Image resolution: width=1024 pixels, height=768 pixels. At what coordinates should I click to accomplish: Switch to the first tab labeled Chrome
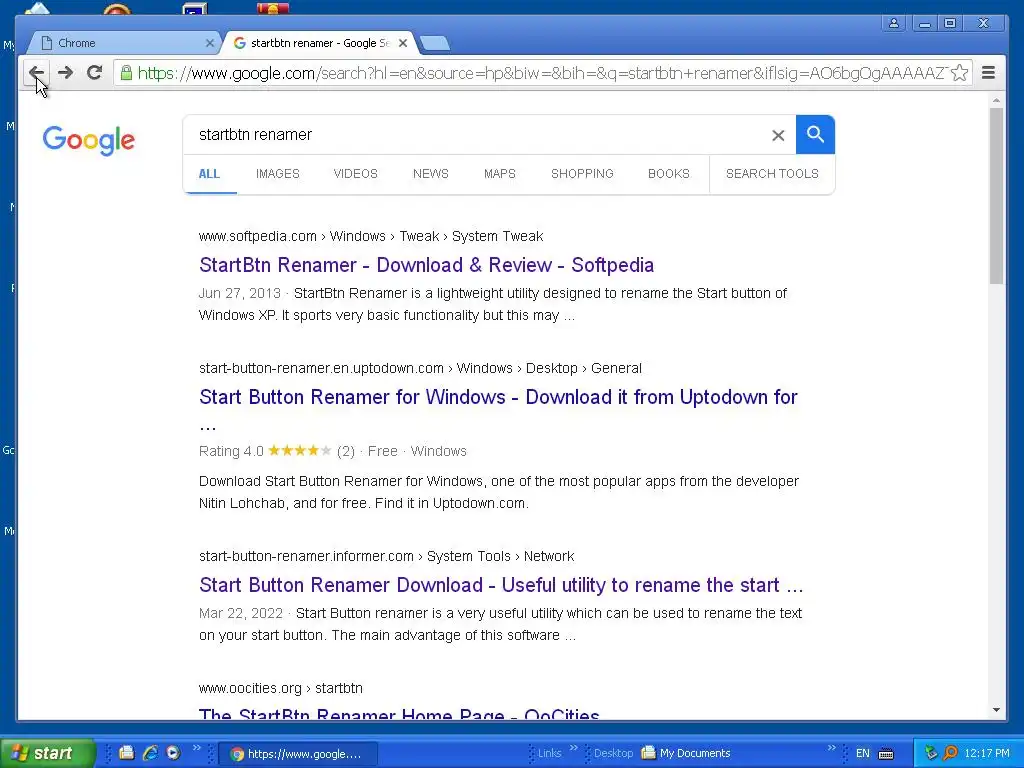[124, 43]
